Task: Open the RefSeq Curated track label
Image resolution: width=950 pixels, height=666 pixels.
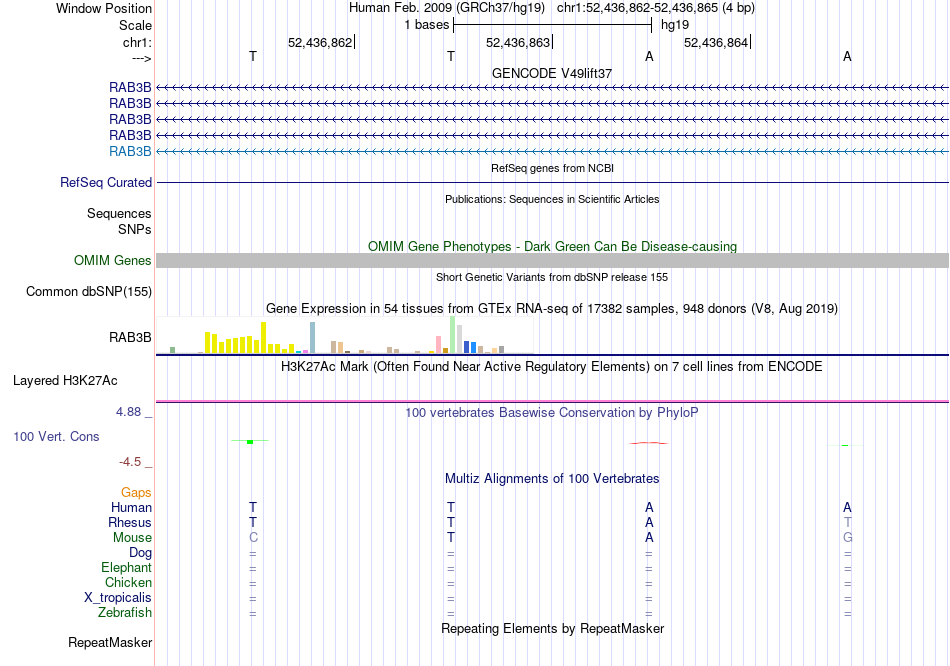Action: pos(106,182)
